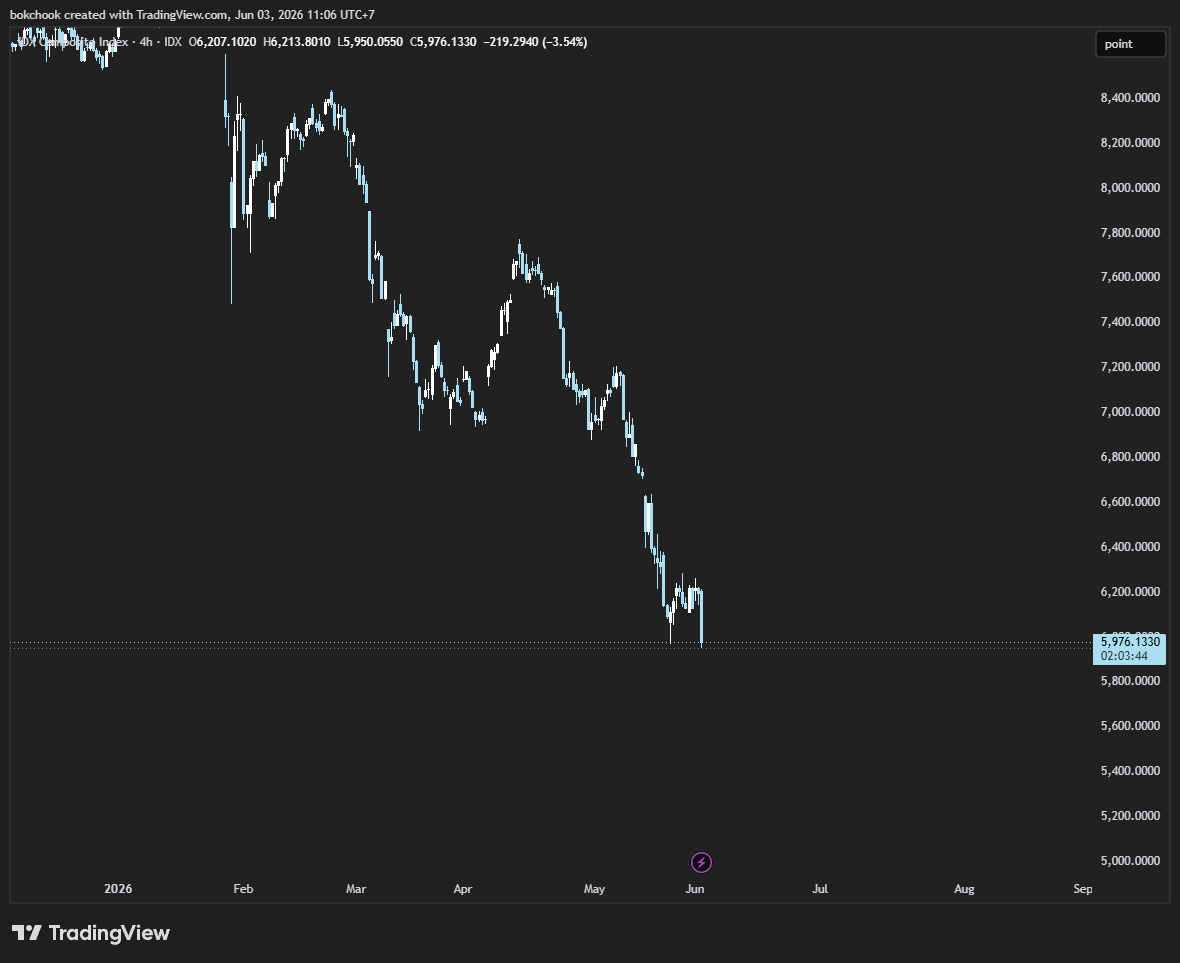Click the Apr label on time axis

pos(463,889)
